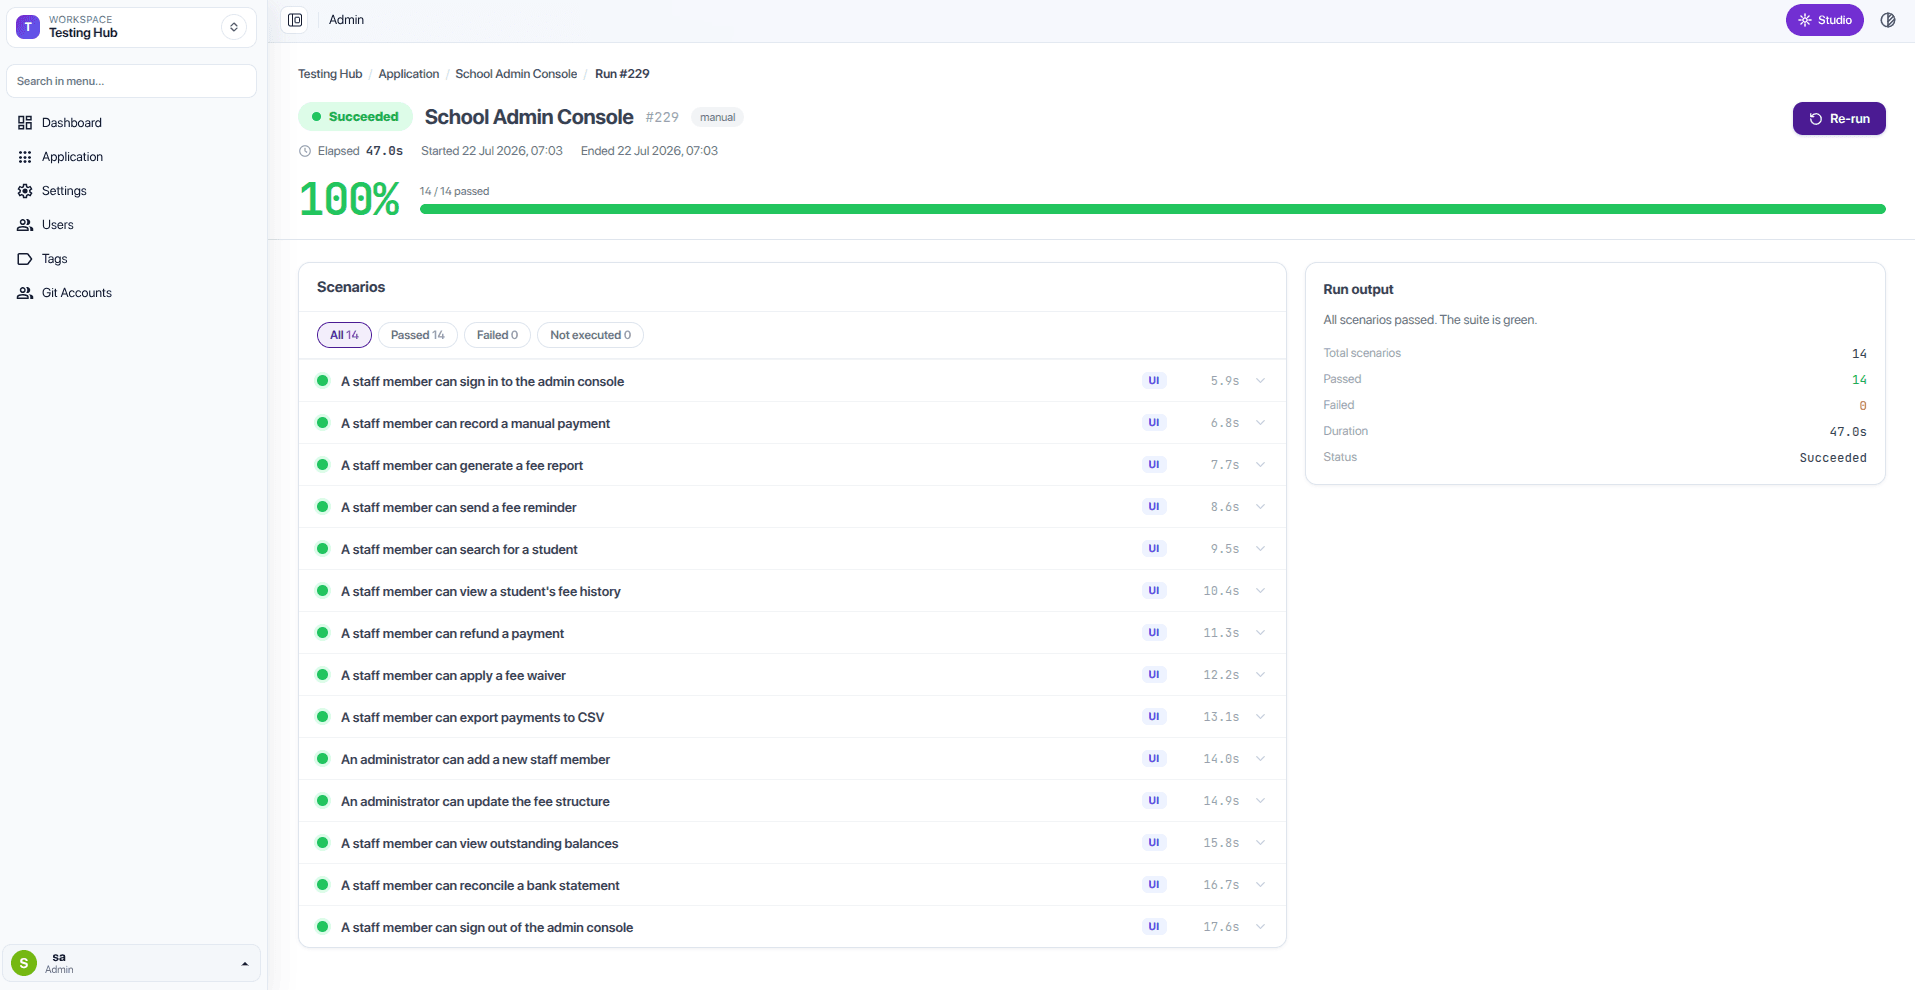Filter scenarios by Passed 14

(418, 335)
